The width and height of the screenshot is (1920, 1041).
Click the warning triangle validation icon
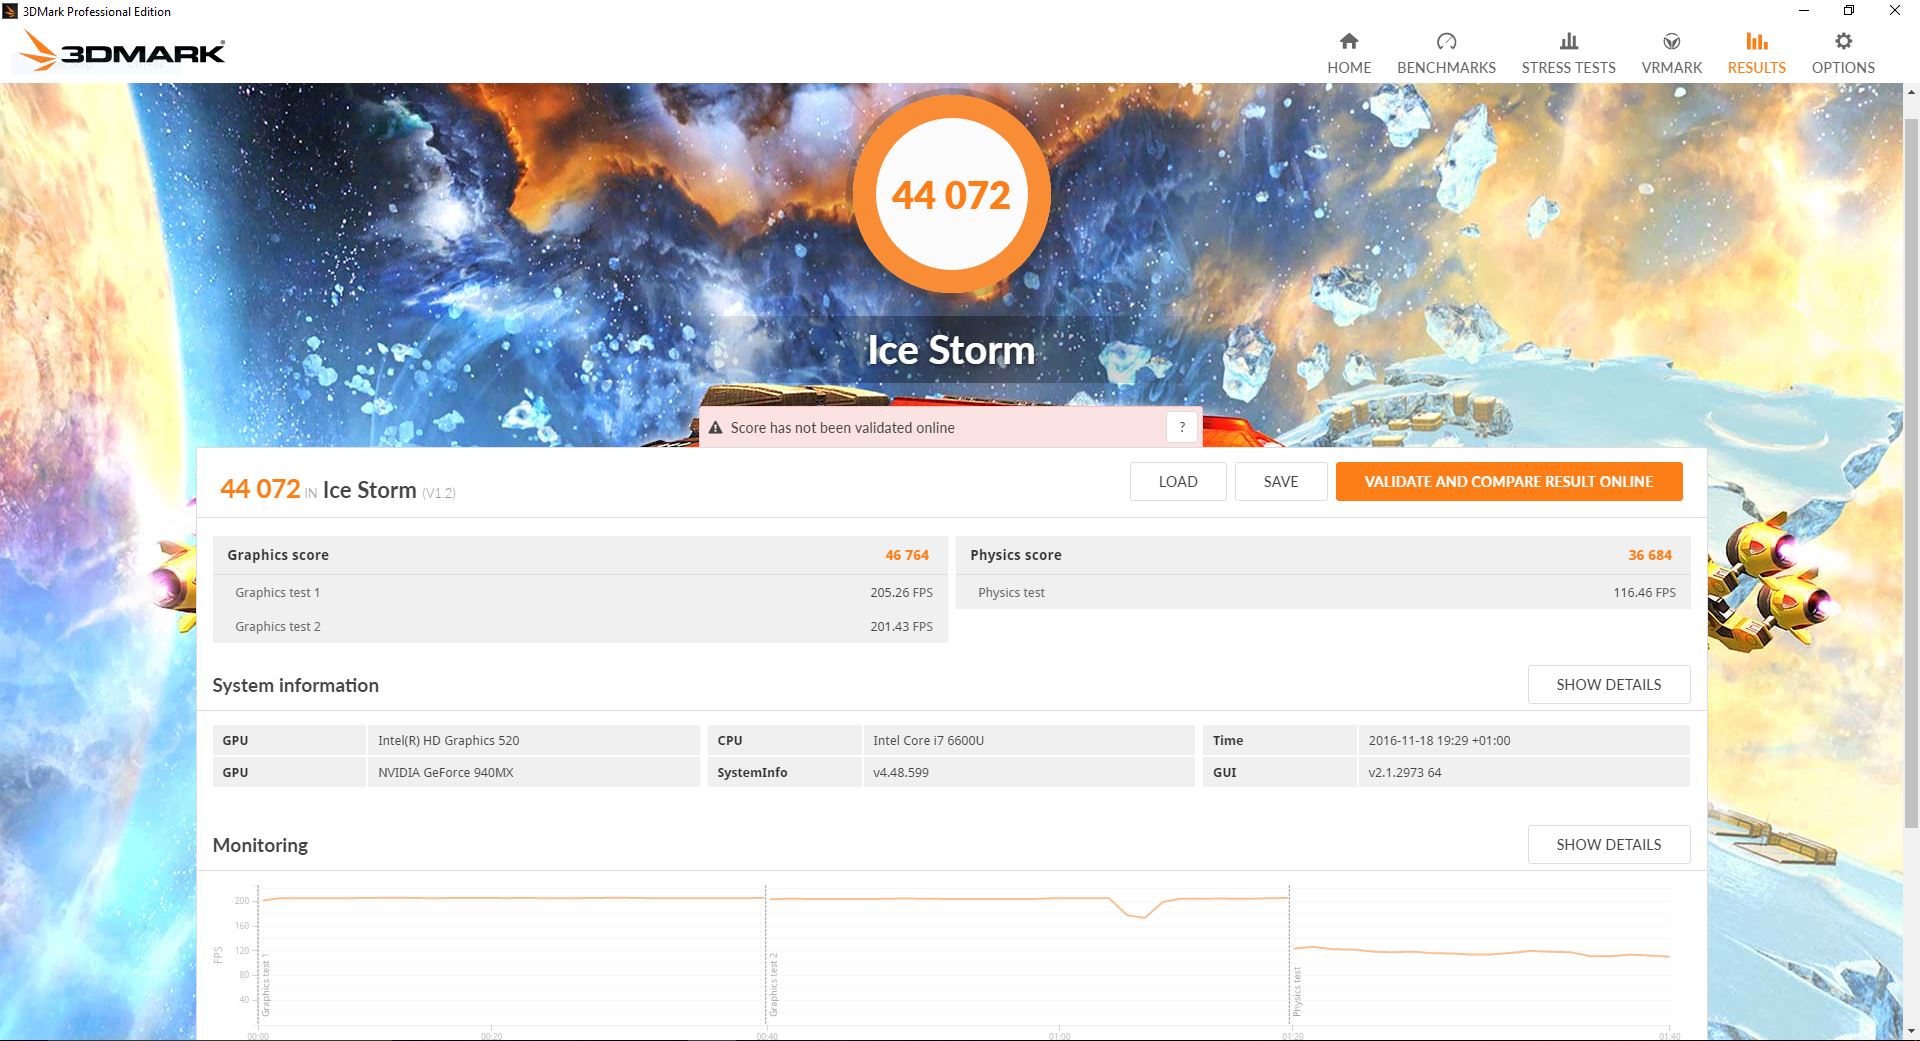715,428
